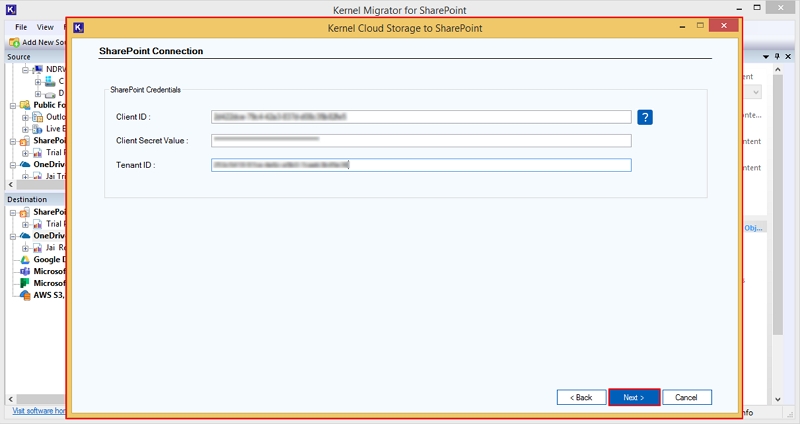Collapse the Public Folder node in Source
This screenshot has height=424, width=800.
(13, 106)
